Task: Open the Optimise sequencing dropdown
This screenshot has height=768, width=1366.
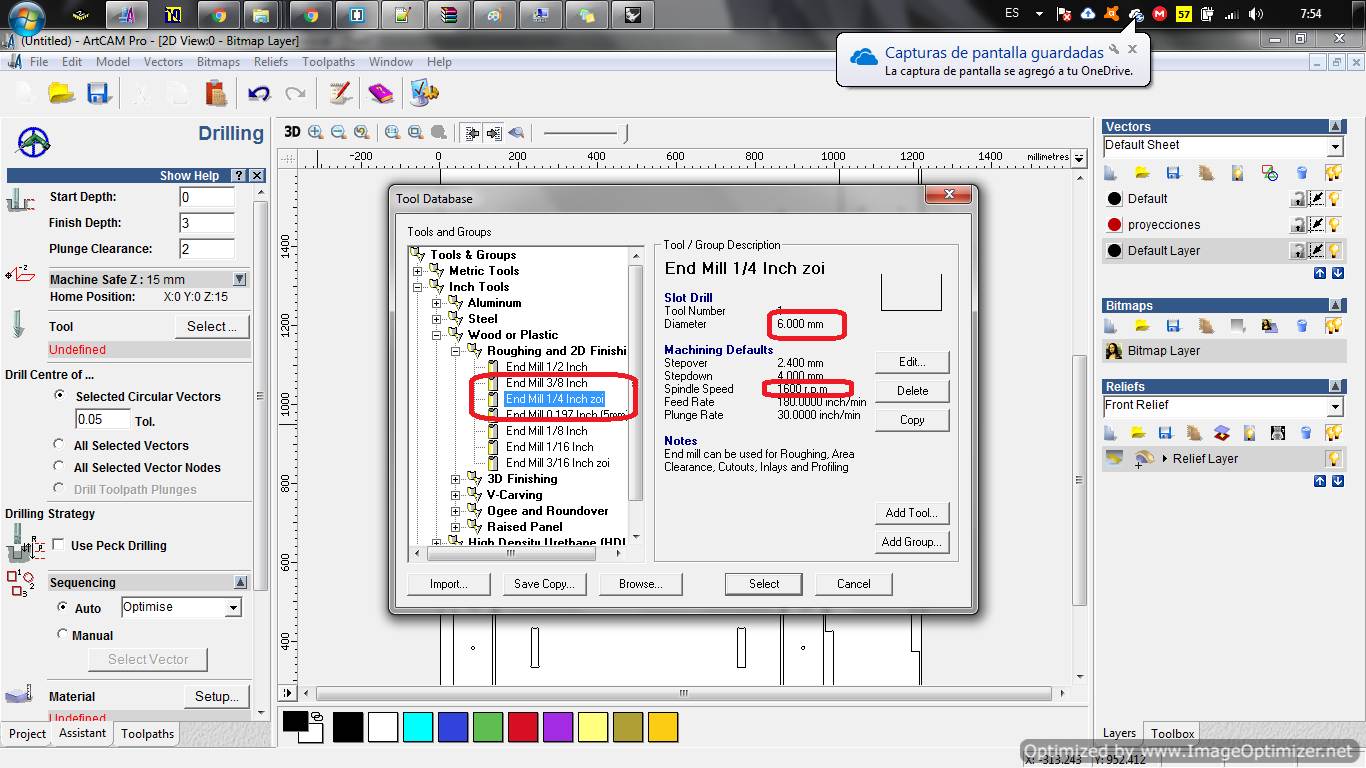Action: [x=233, y=608]
